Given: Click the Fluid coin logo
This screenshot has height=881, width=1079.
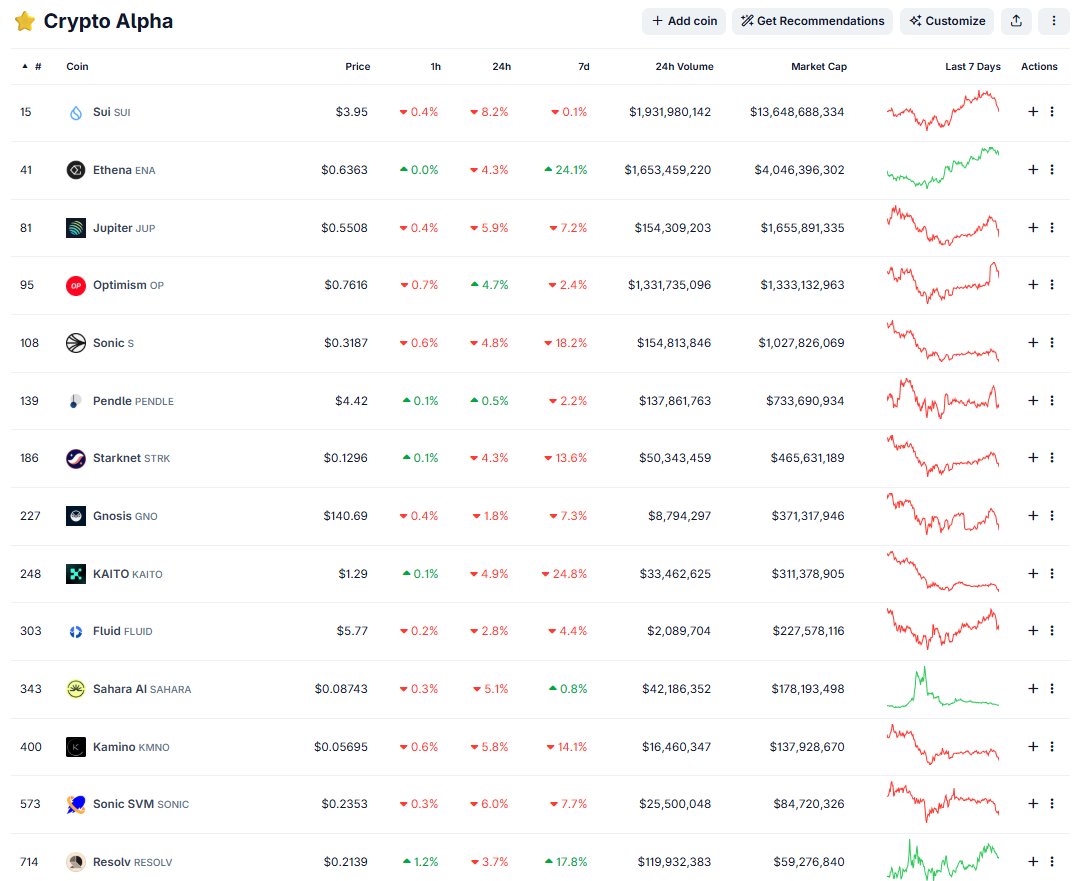Looking at the screenshot, I should point(76,631).
